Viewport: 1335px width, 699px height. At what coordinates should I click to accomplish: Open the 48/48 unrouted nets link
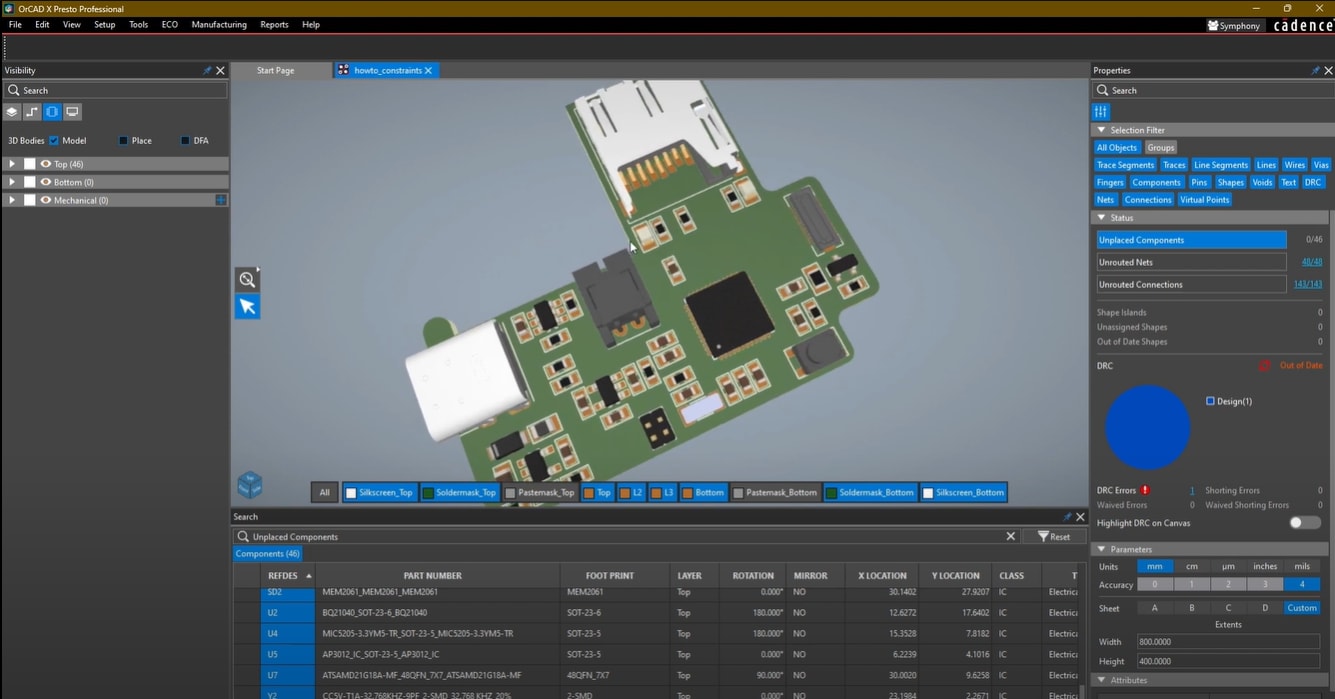tap(1312, 262)
